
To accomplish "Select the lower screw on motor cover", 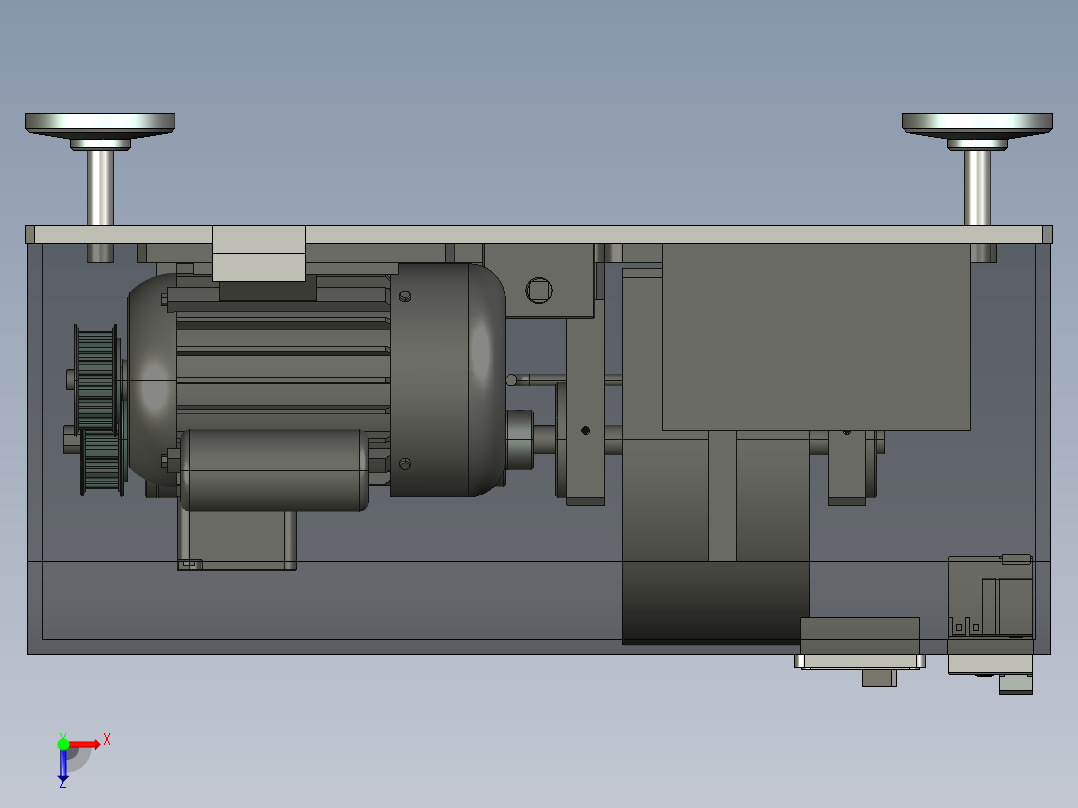I will pos(405,464).
